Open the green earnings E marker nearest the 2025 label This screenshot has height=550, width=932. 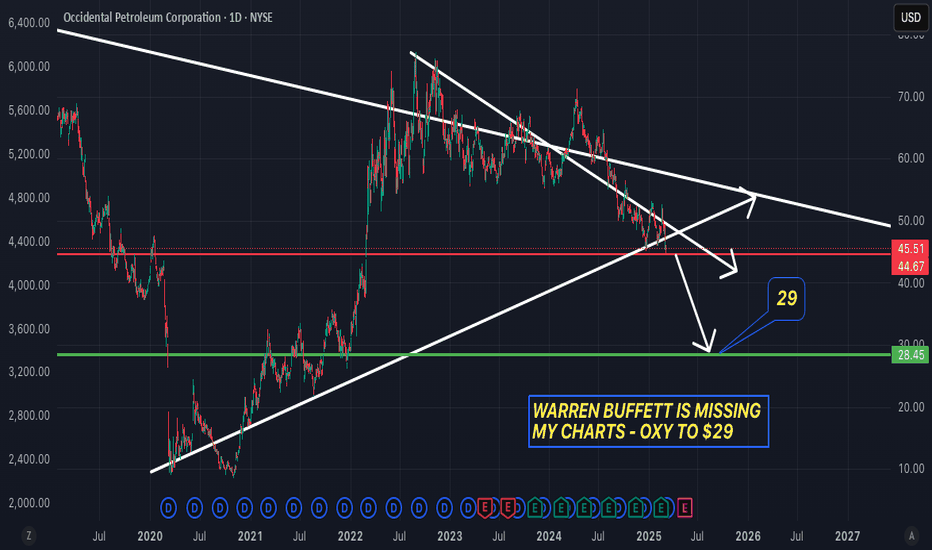(661, 507)
